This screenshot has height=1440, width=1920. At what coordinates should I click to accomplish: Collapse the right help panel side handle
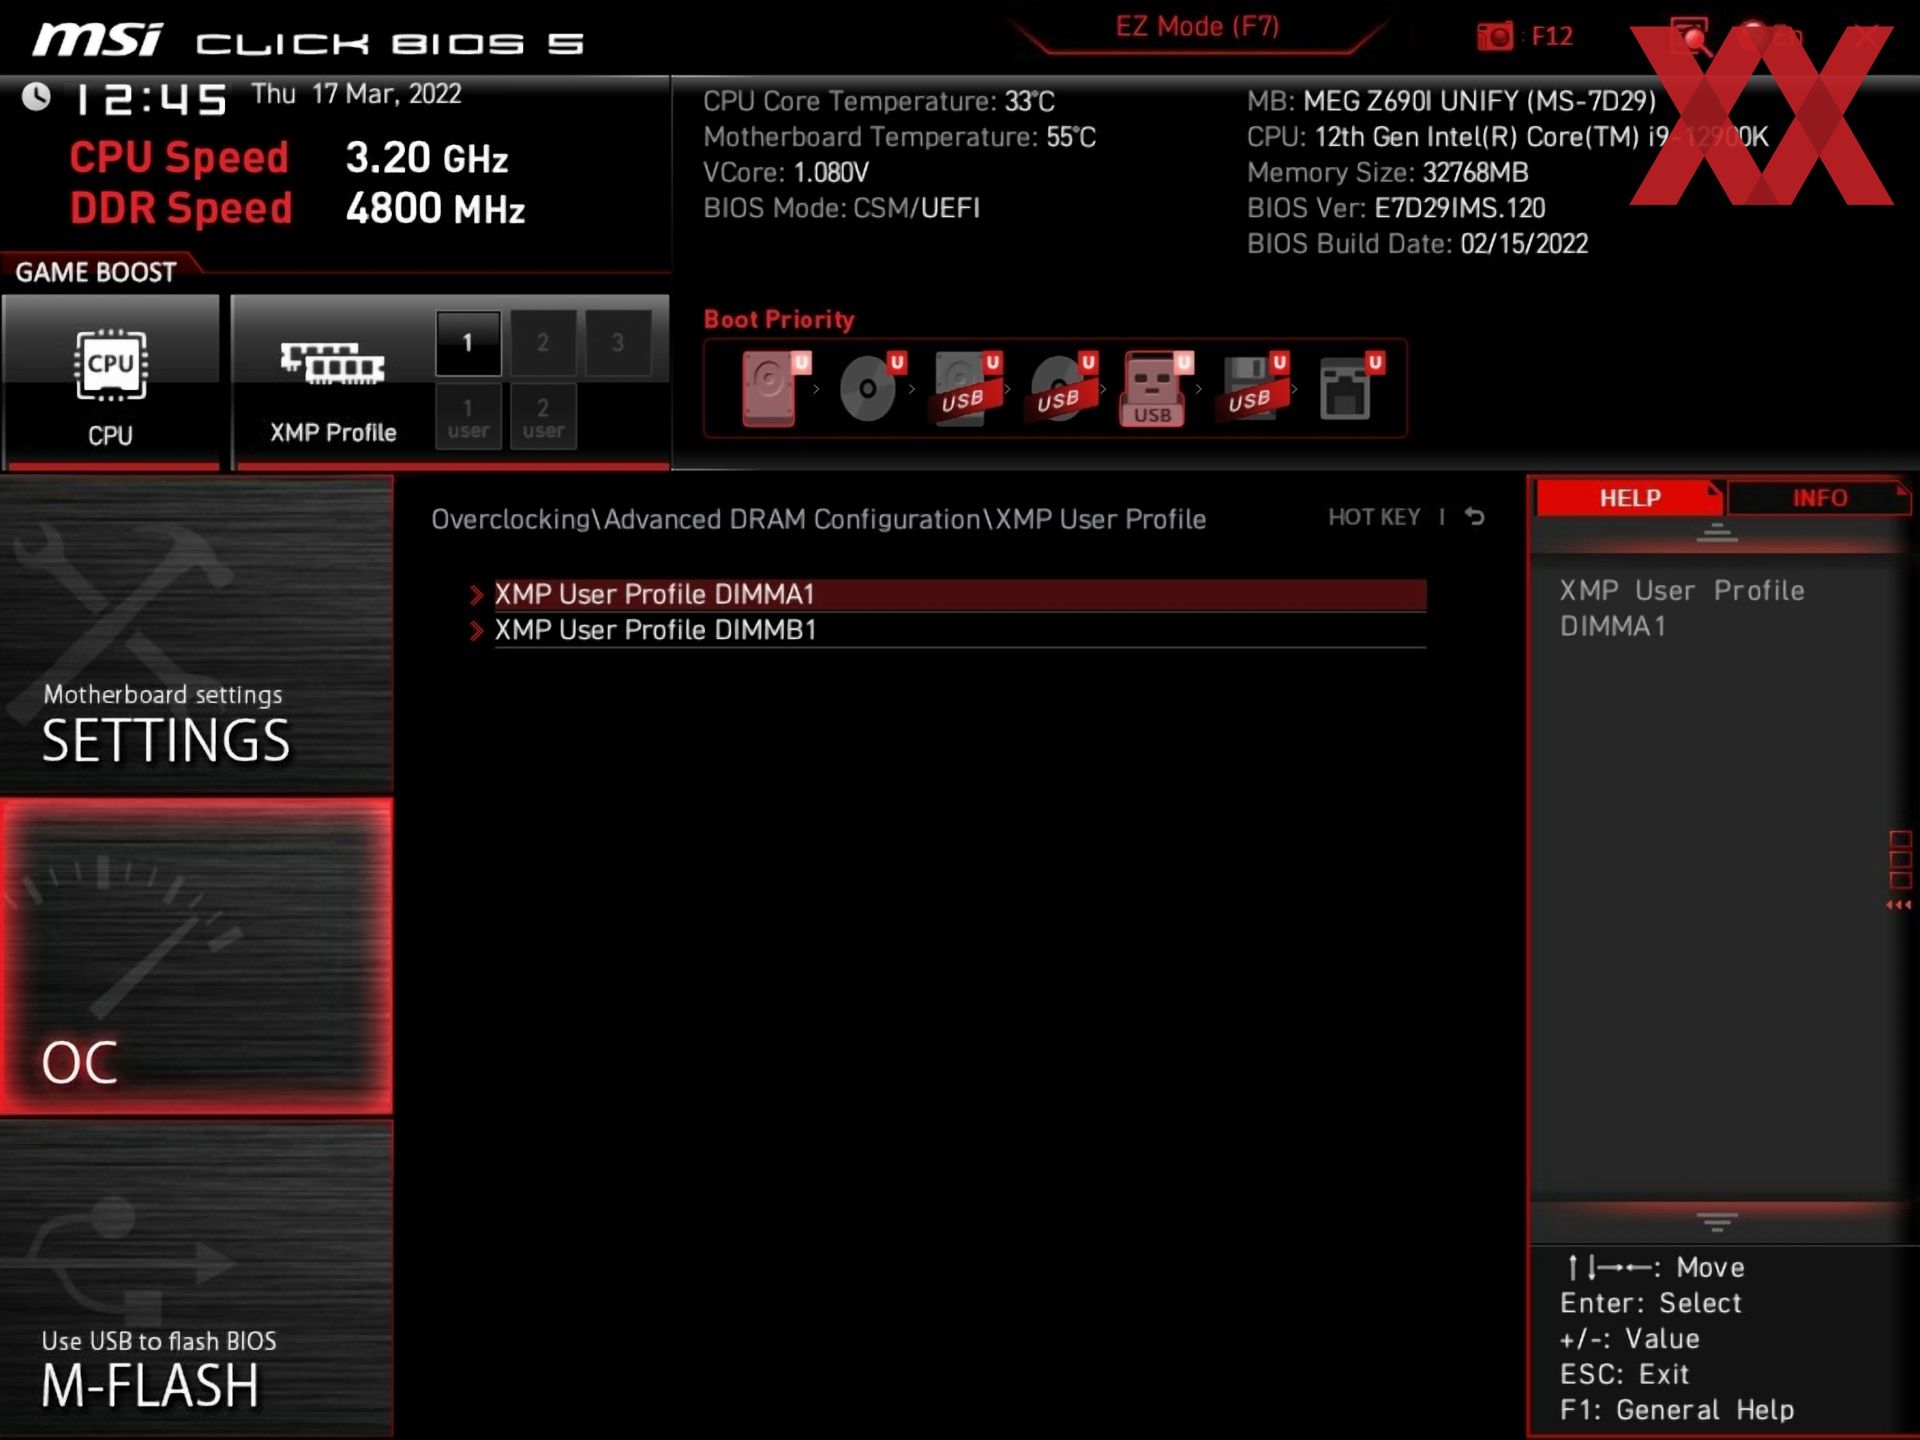[1899, 870]
